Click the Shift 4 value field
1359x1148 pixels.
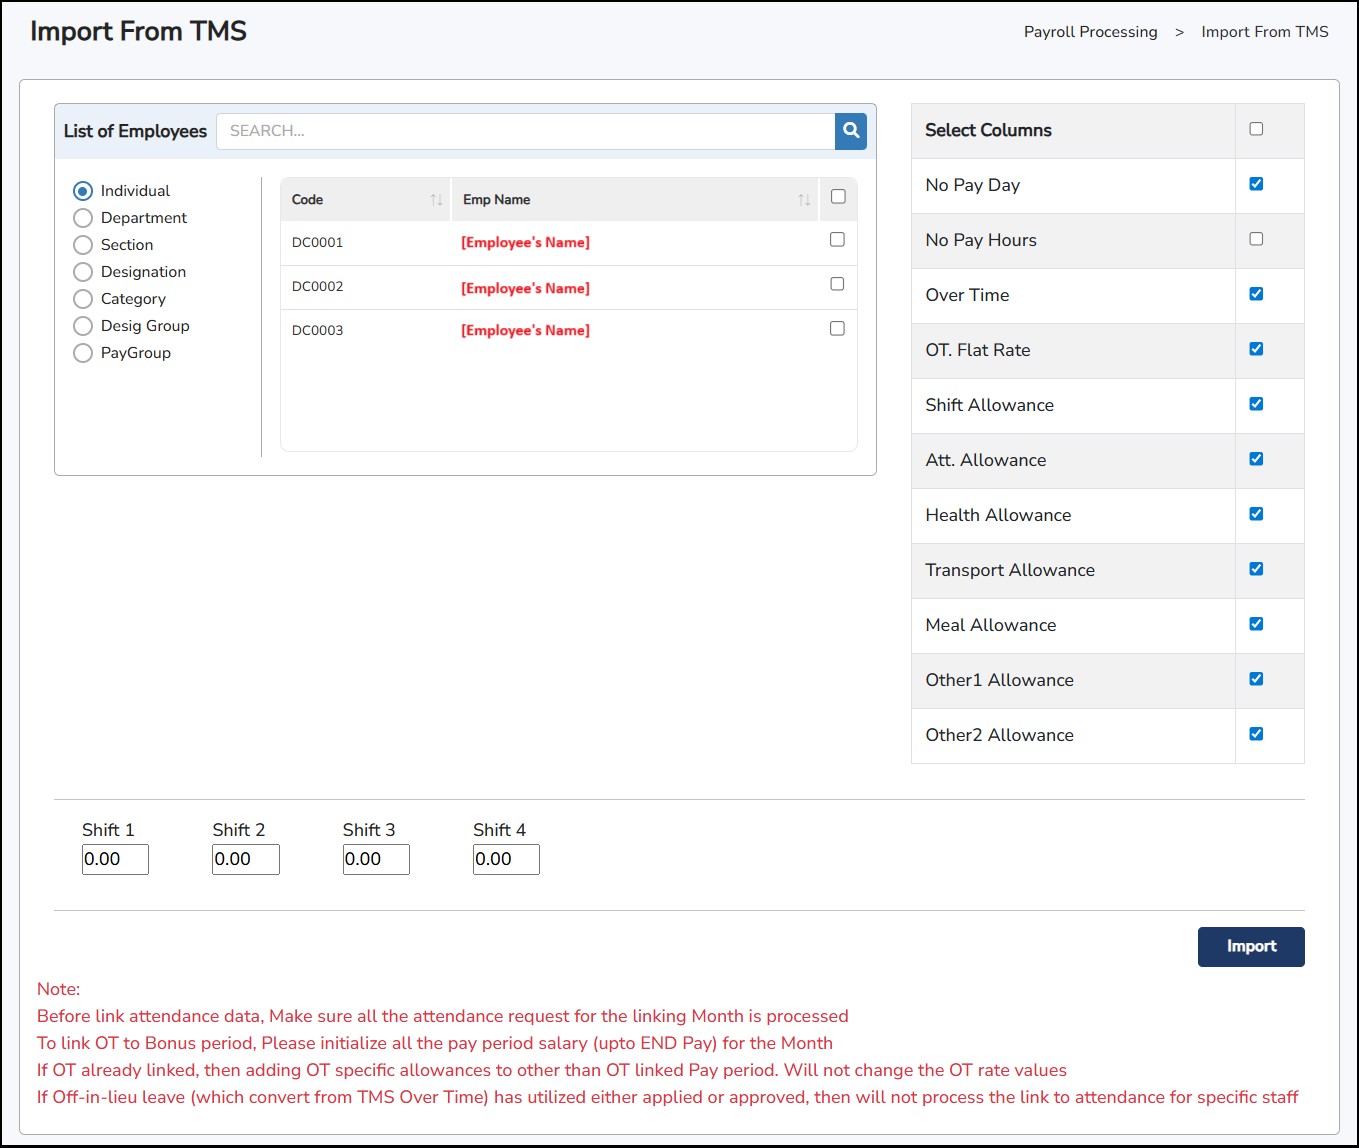point(506,859)
